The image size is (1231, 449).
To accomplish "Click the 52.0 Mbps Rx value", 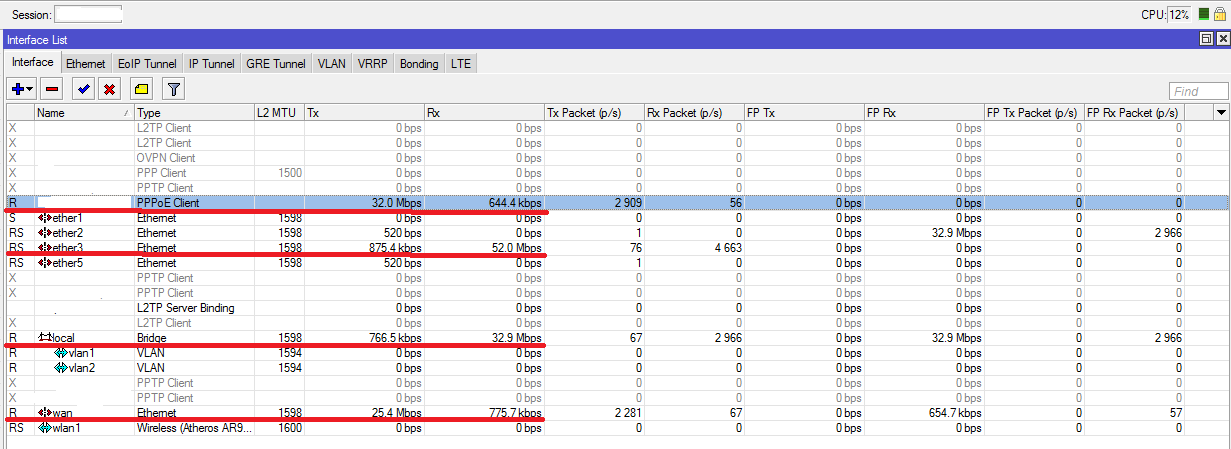I will [x=516, y=248].
